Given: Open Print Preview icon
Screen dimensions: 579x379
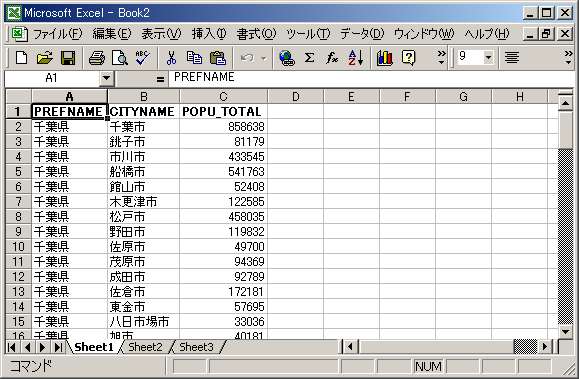Looking at the screenshot, I should 120,58.
